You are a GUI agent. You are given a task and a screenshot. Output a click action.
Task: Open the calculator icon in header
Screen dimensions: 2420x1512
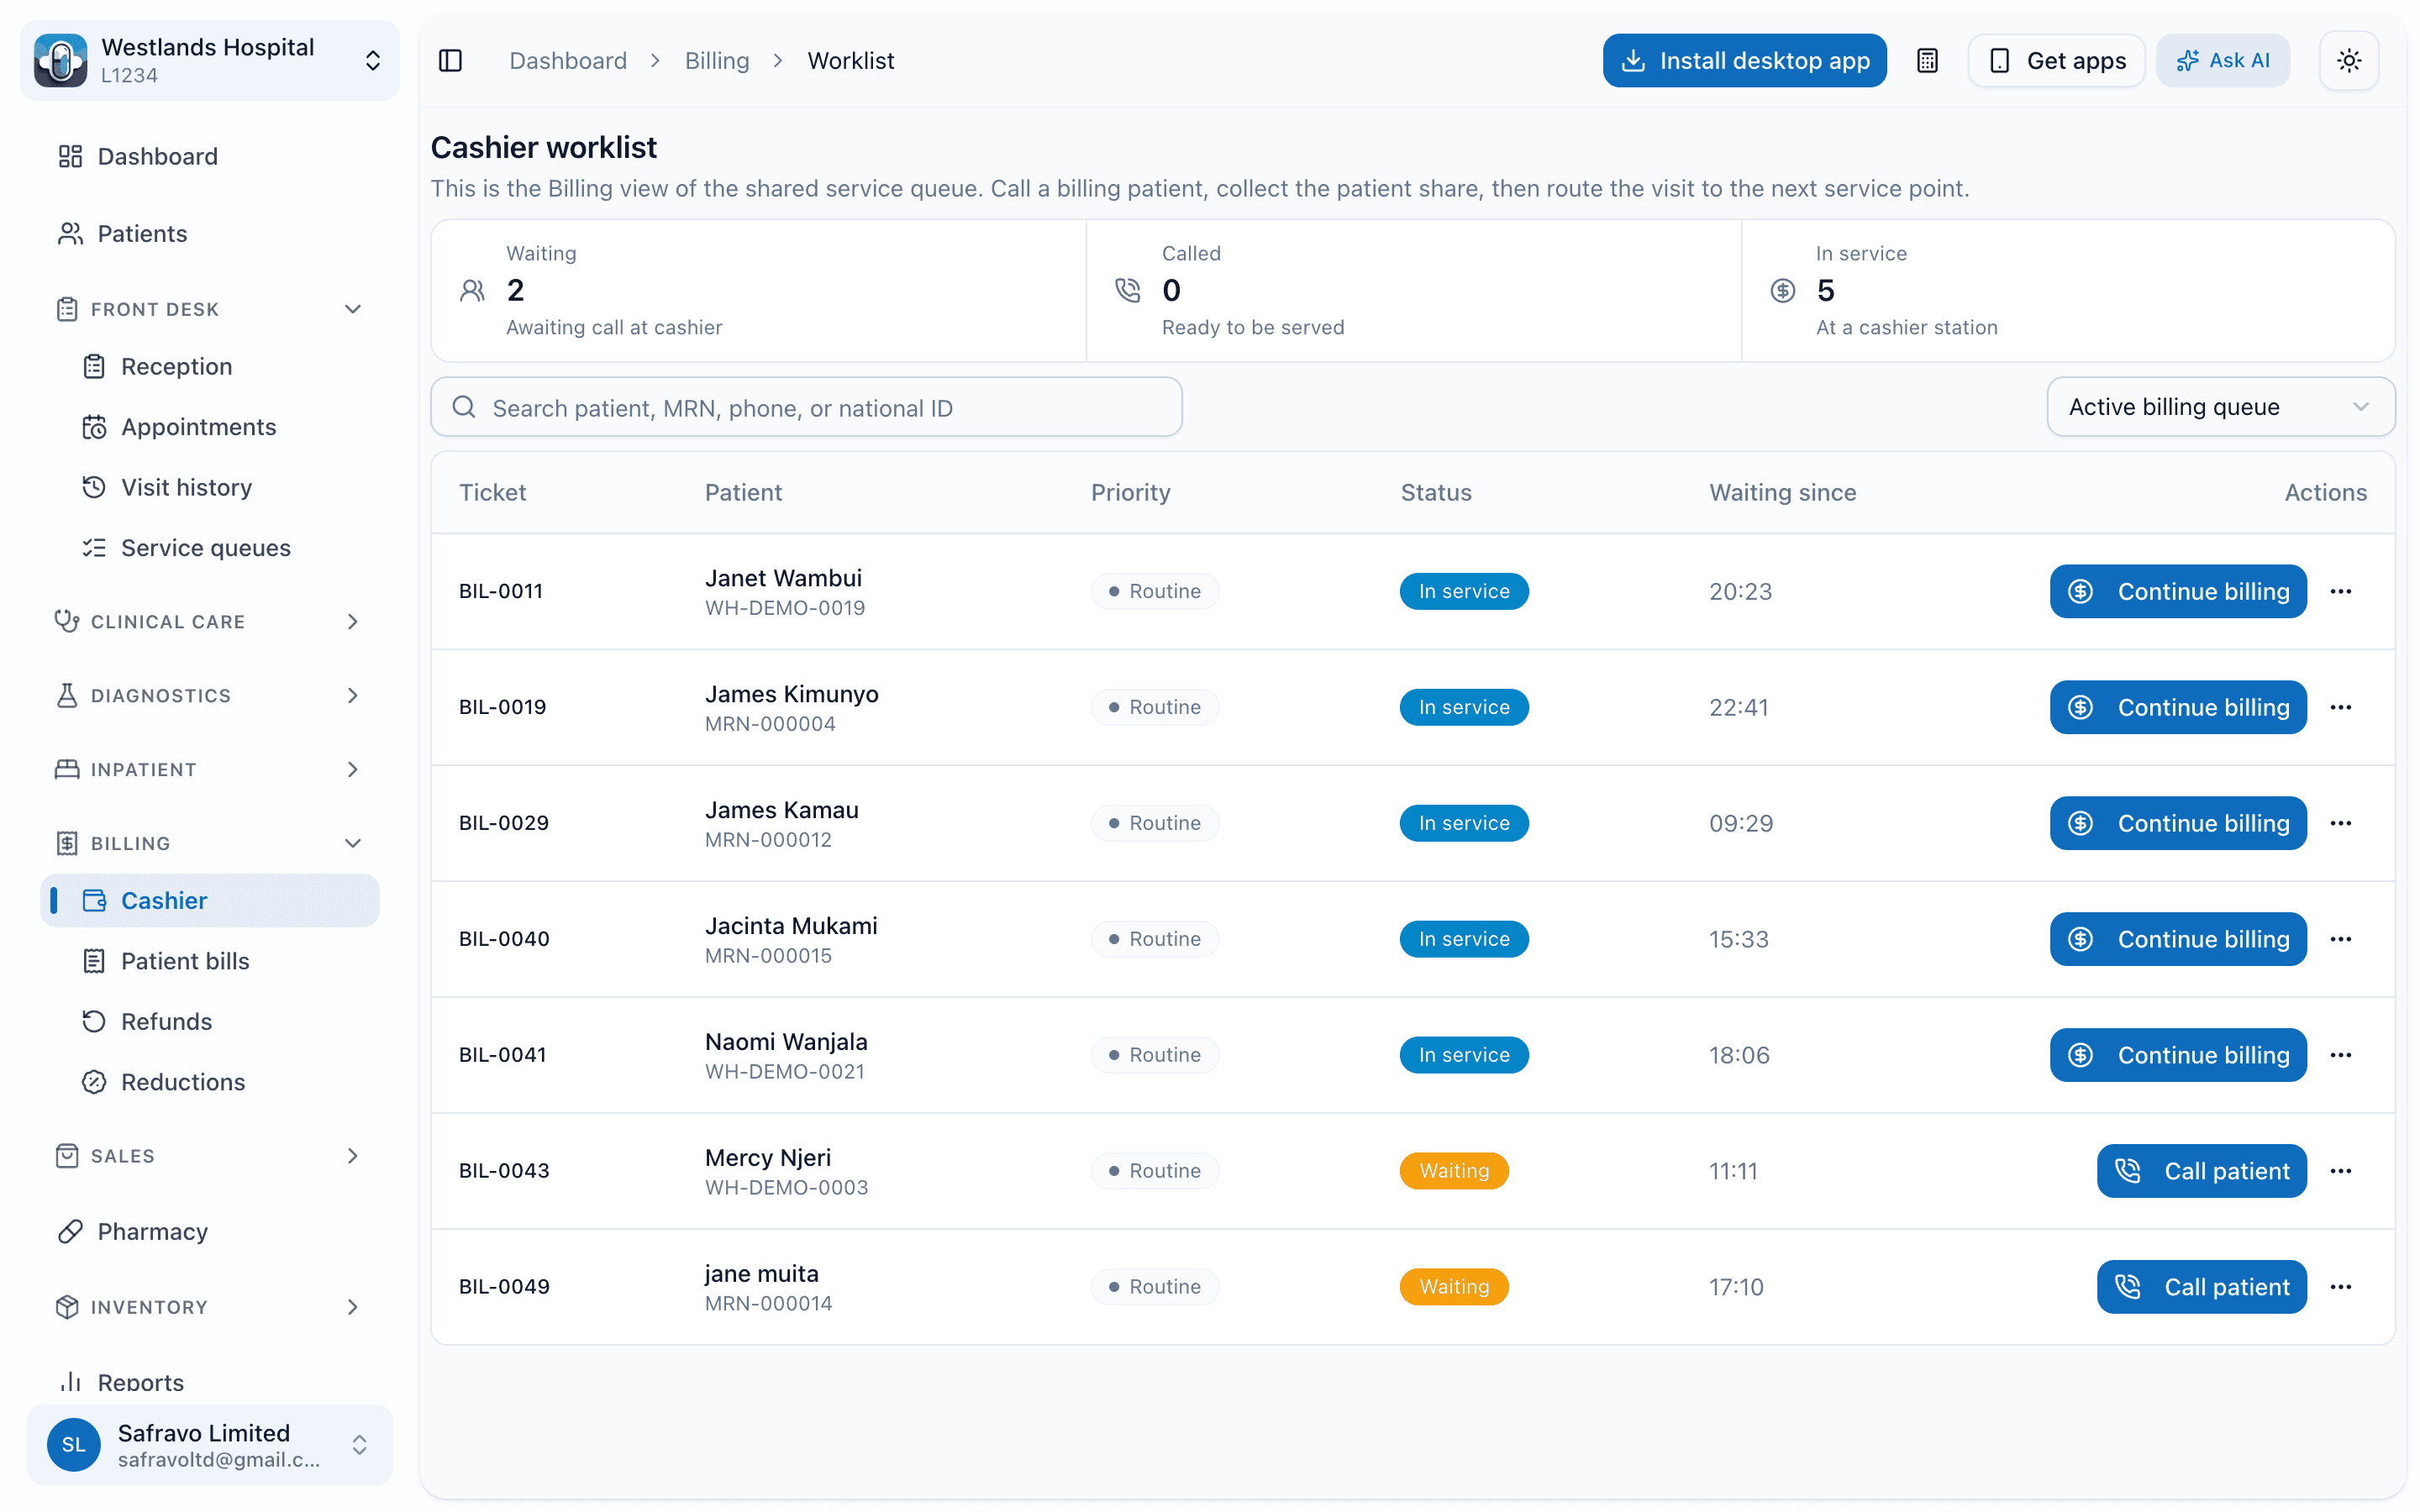point(1927,61)
